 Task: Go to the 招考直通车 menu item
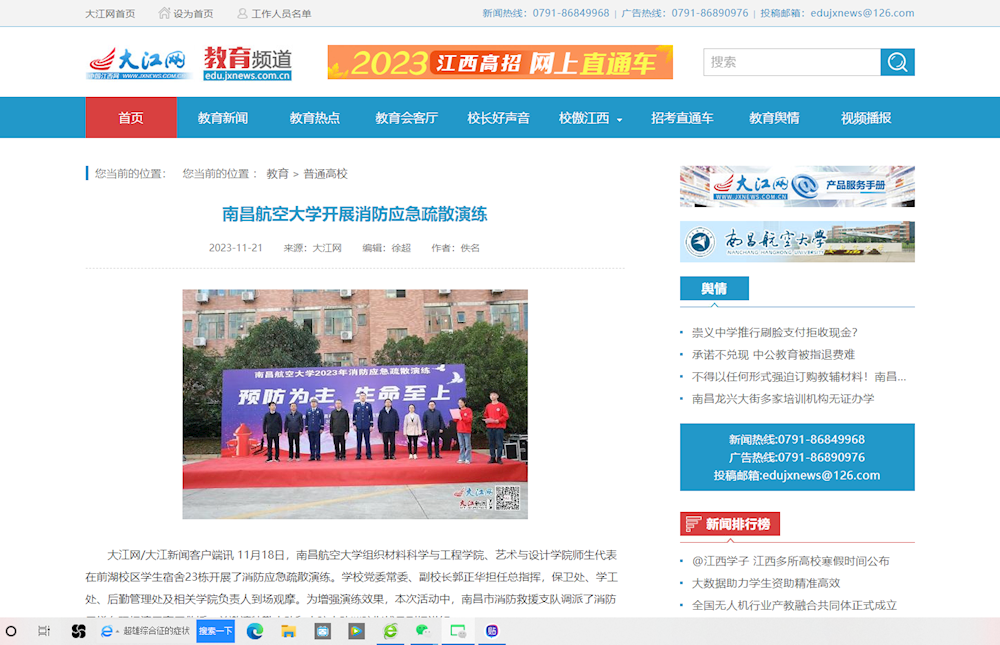(x=682, y=118)
